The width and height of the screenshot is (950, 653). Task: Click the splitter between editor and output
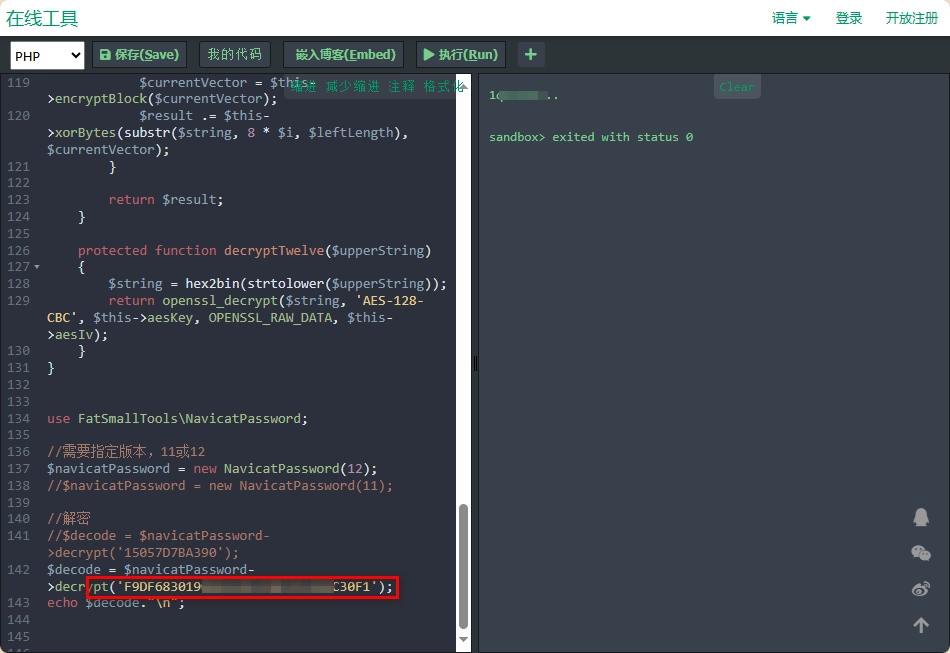[x=475, y=364]
